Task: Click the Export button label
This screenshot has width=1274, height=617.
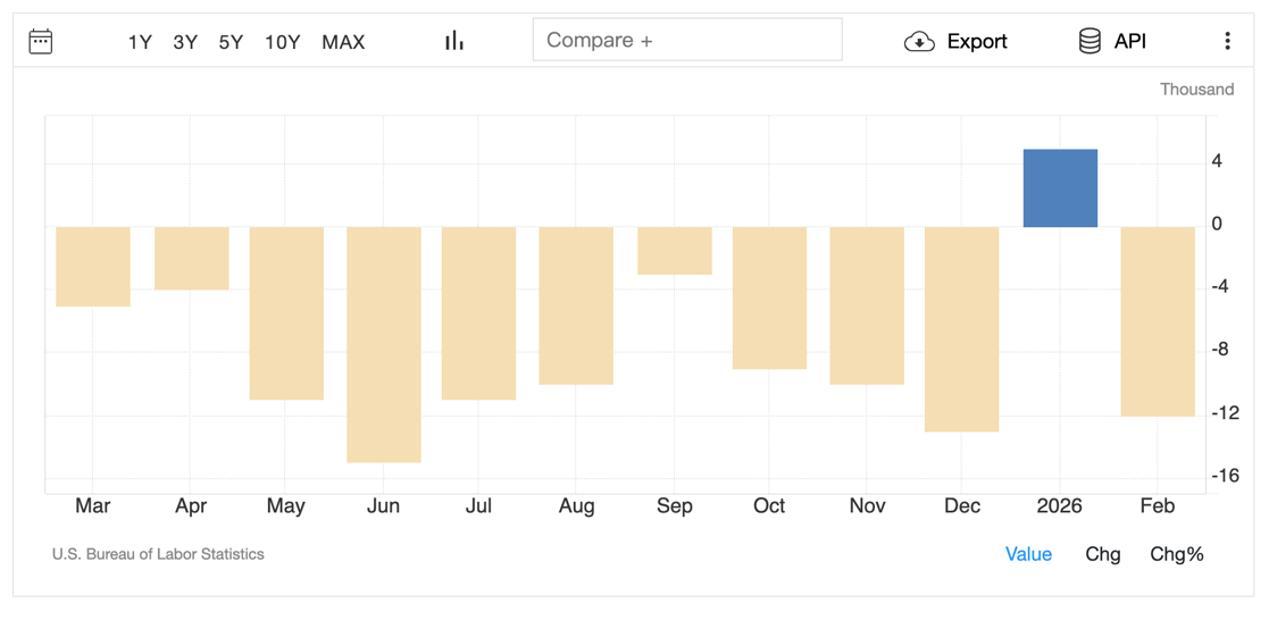Action: [976, 41]
